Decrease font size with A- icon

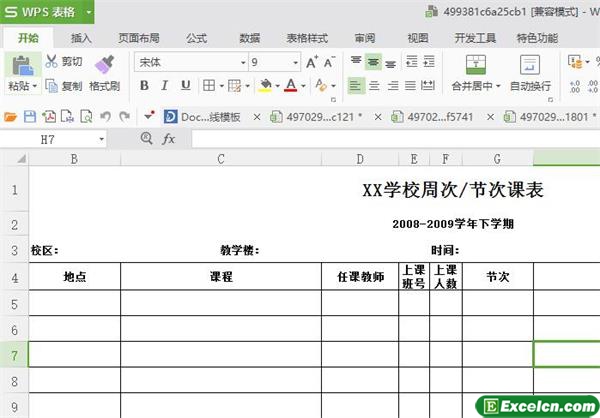click(x=329, y=62)
